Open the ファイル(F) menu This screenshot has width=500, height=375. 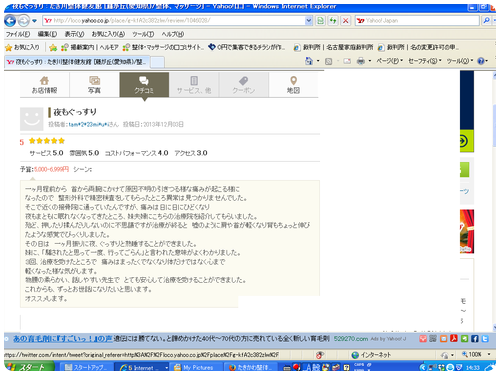click(18, 34)
